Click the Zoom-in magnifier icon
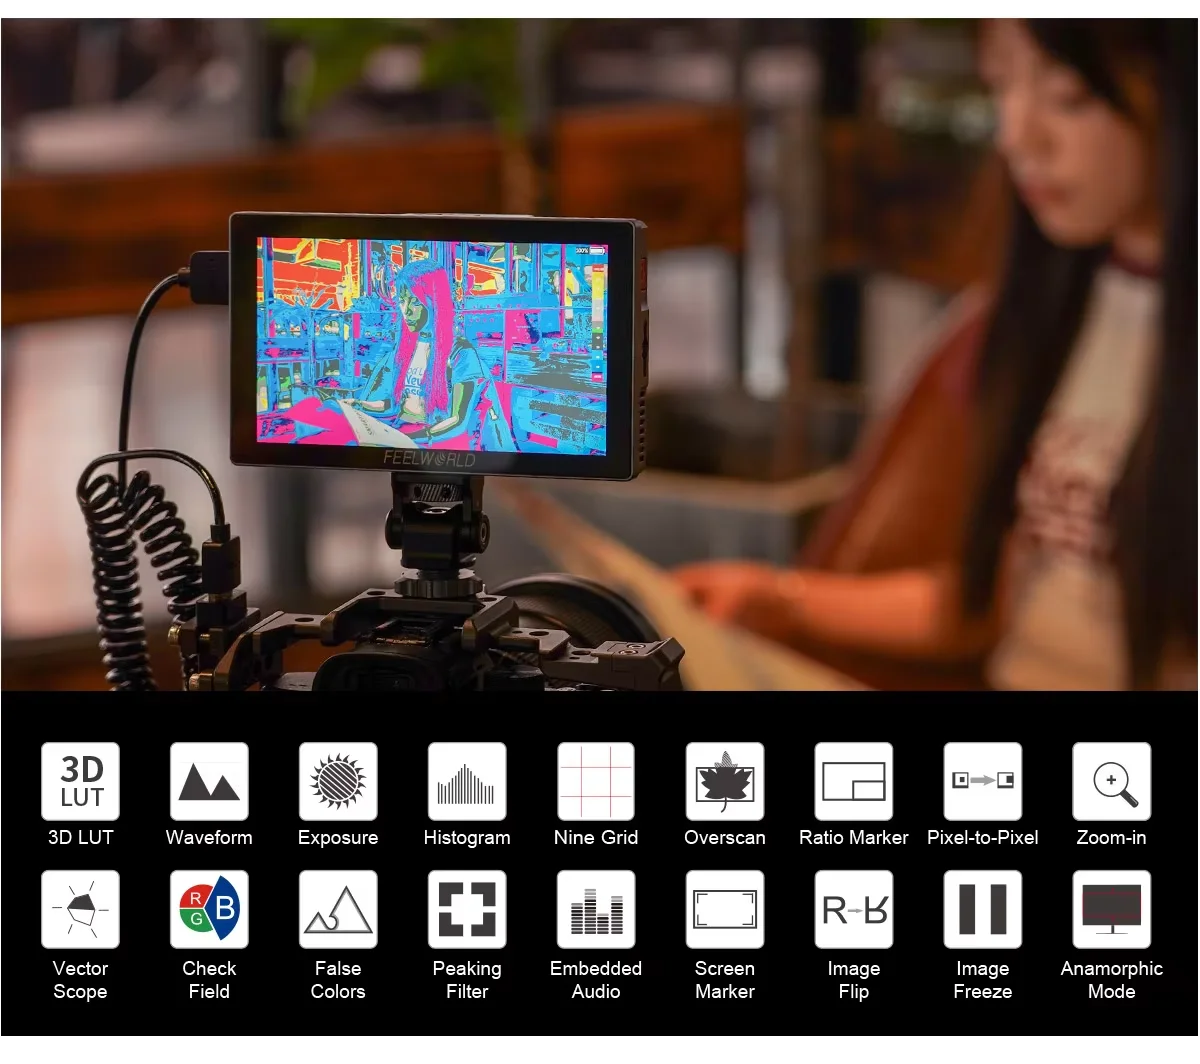 tap(1112, 781)
